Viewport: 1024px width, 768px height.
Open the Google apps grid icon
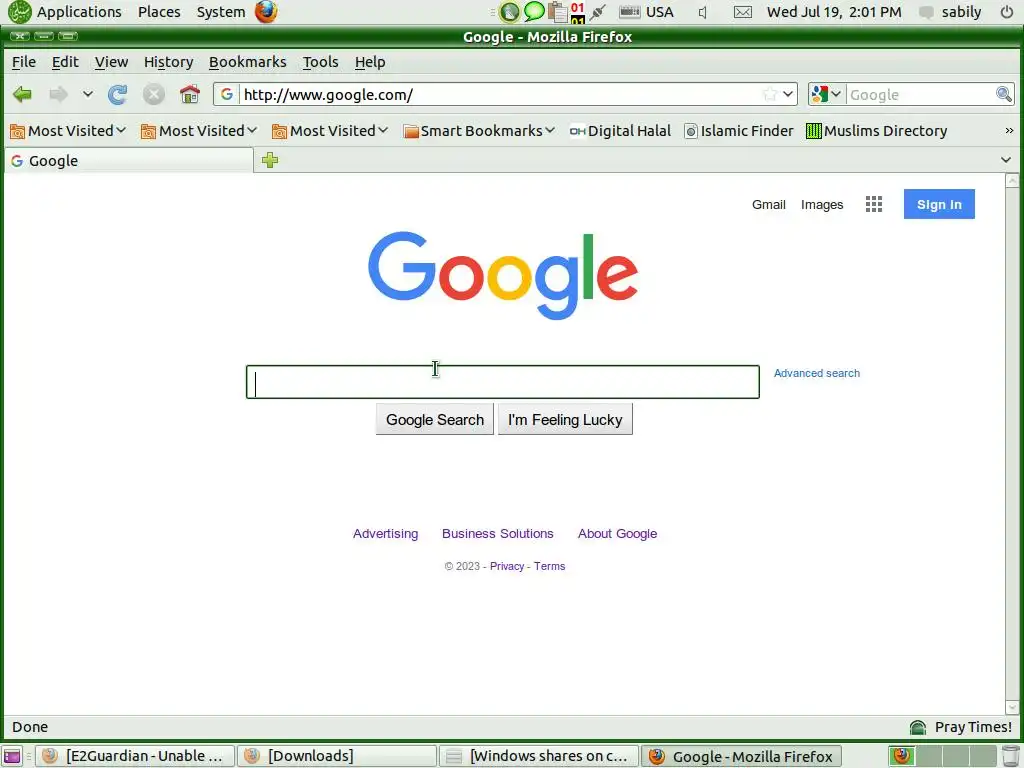click(874, 204)
